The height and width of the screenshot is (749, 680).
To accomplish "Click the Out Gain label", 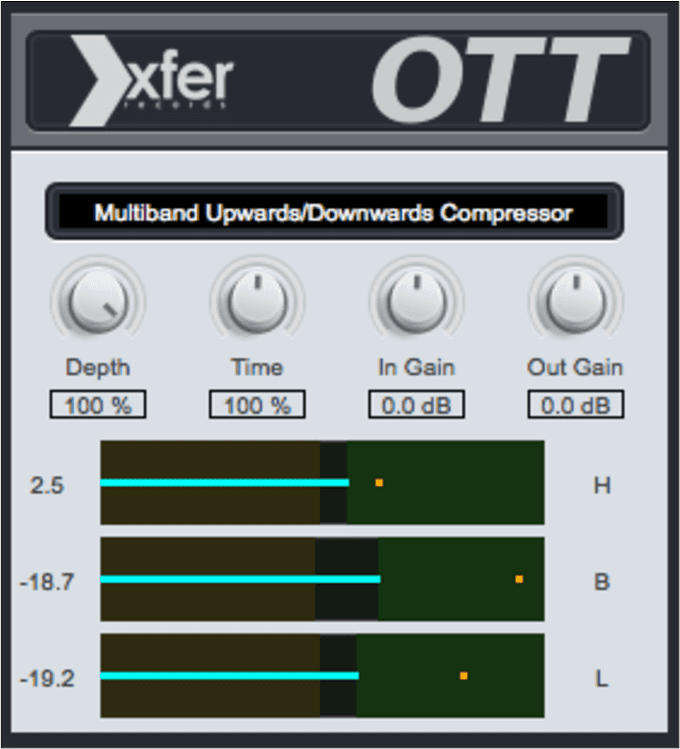I will click(575, 367).
